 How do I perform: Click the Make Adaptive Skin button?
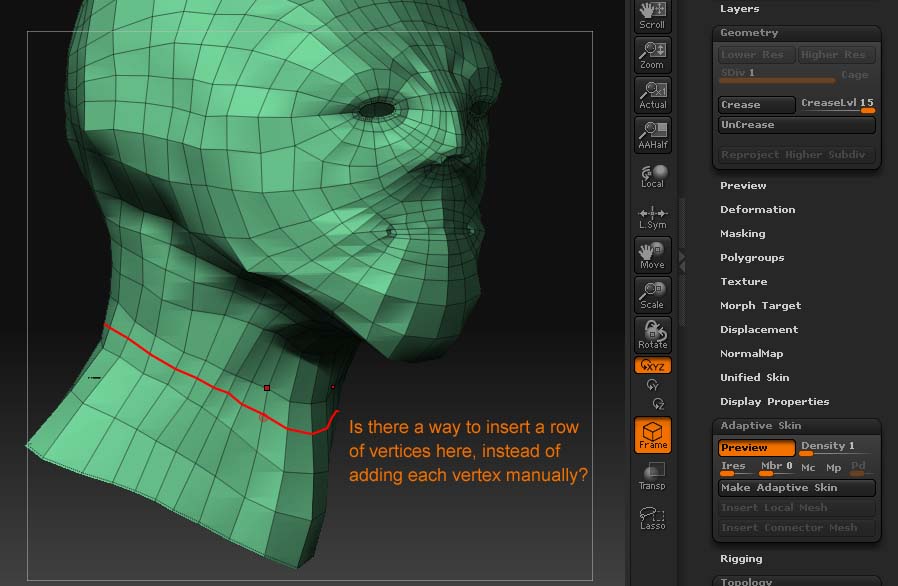pyautogui.click(x=796, y=488)
